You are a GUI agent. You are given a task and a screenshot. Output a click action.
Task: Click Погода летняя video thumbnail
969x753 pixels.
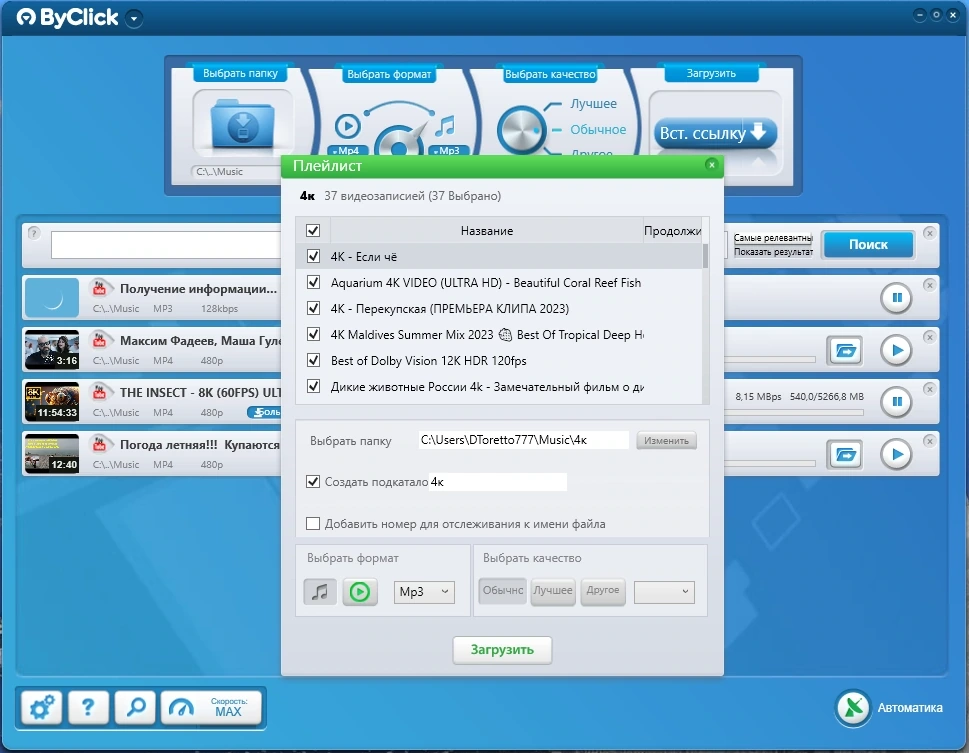pyautogui.click(x=52, y=454)
